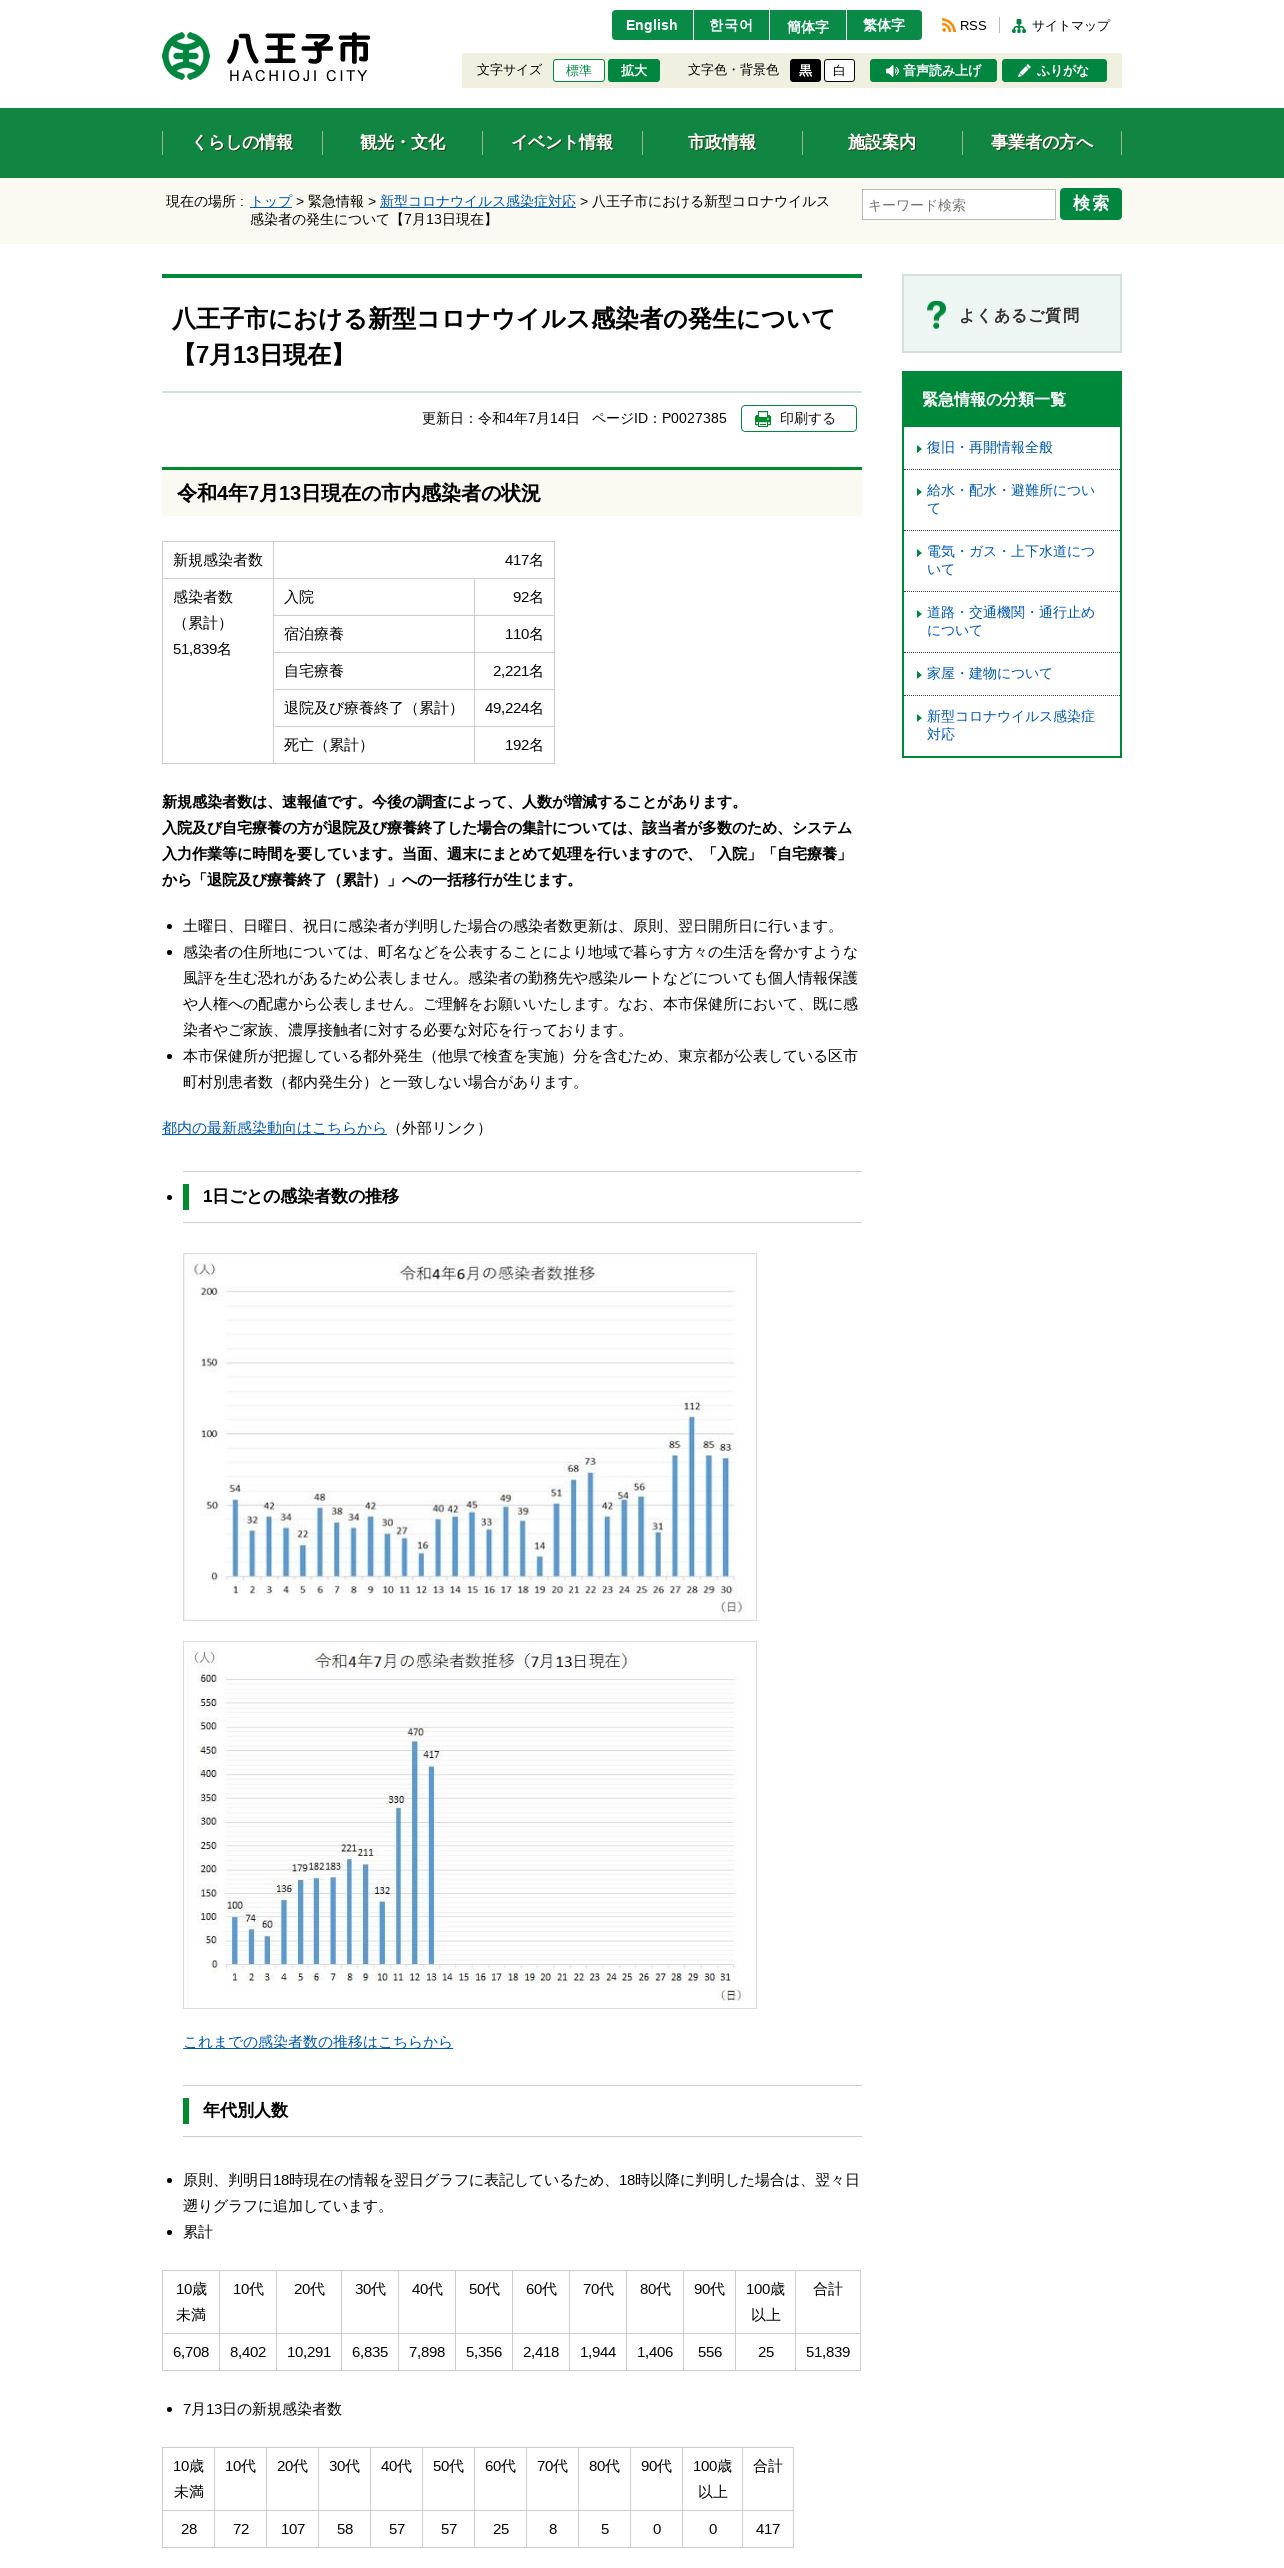Open the 施設案内 menu
Image resolution: width=1284 pixels, height=2568 pixels.
click(x=882, y=143)
